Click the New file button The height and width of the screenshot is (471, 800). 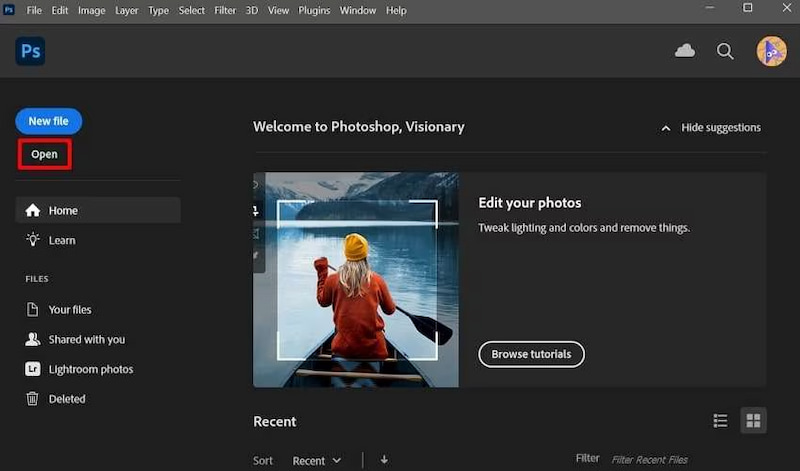pyautogui.click(x=48, y=121)
